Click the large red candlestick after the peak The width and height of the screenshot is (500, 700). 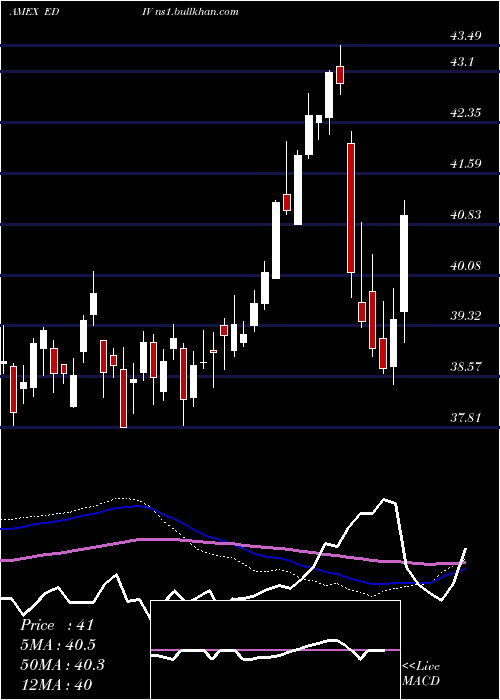pos(351,208)
